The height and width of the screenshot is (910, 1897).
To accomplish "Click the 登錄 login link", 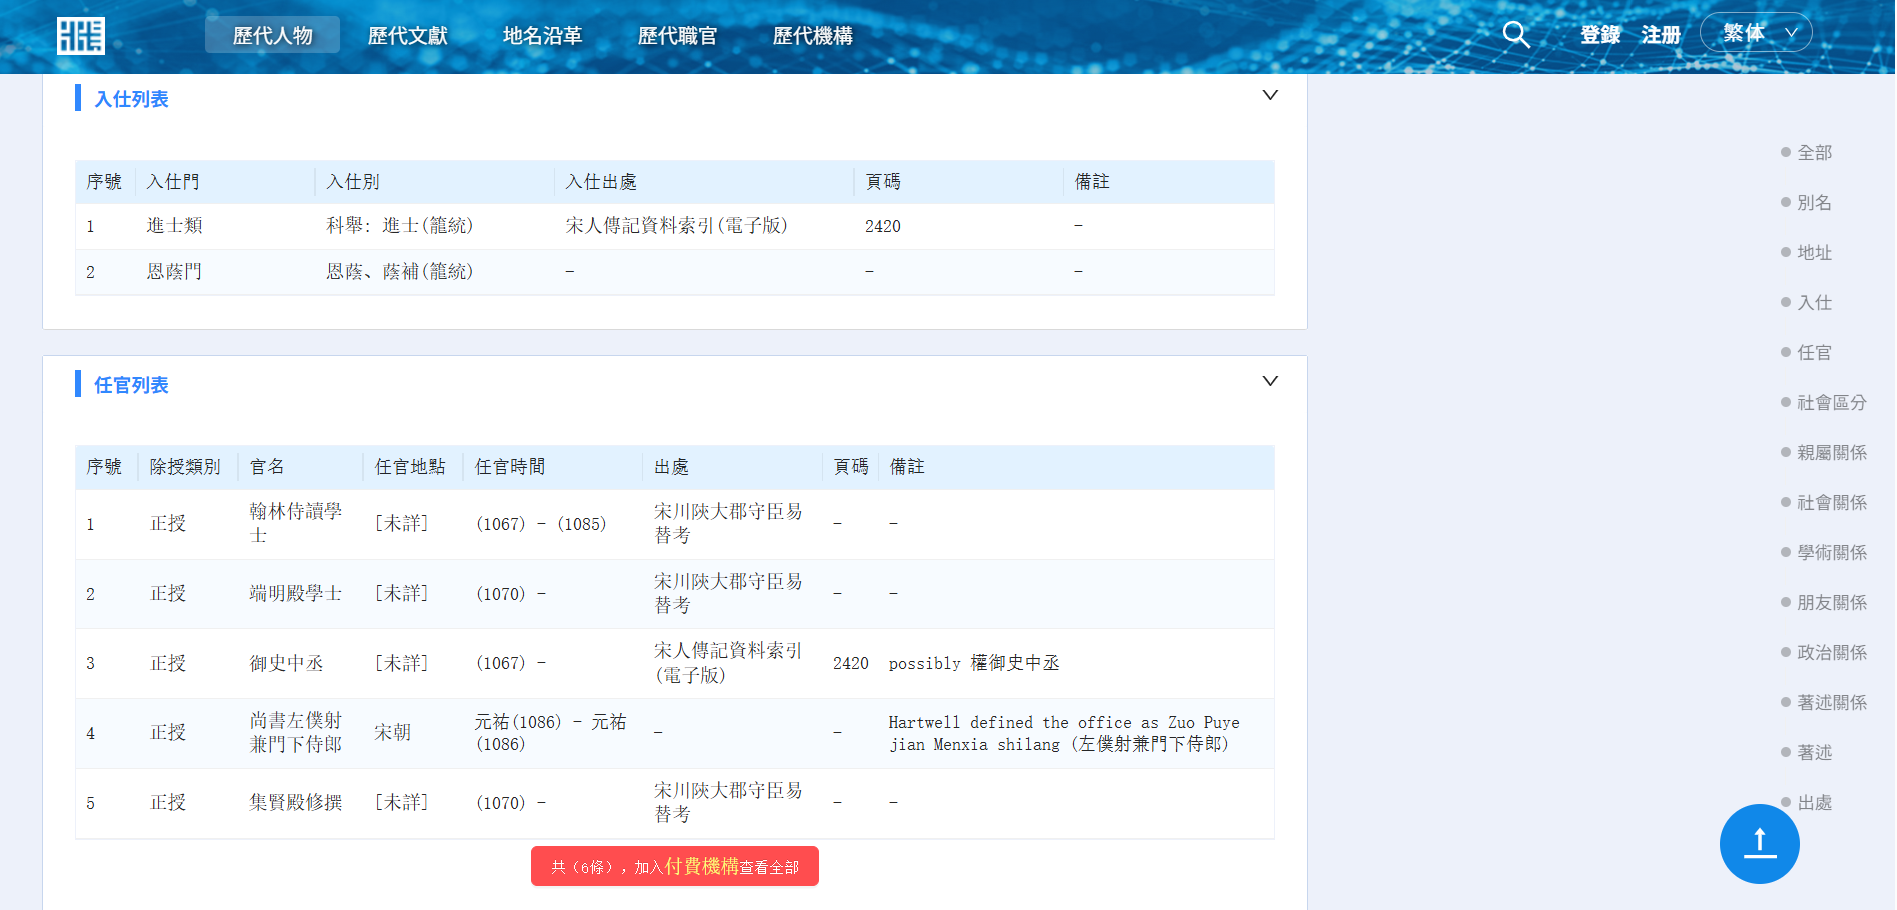I will 1600,35.
